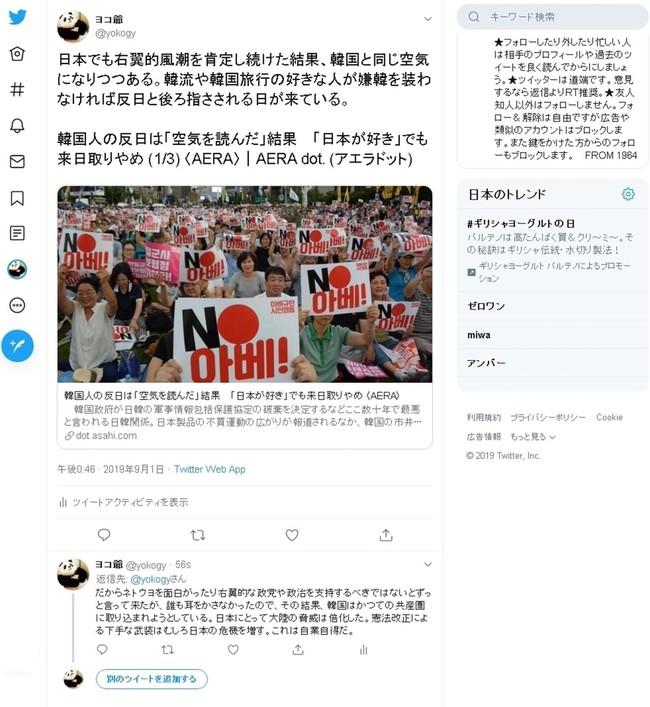650x707 pixels.
Task: Expand main tweet's chevron menu
Action: click(428, 19)
